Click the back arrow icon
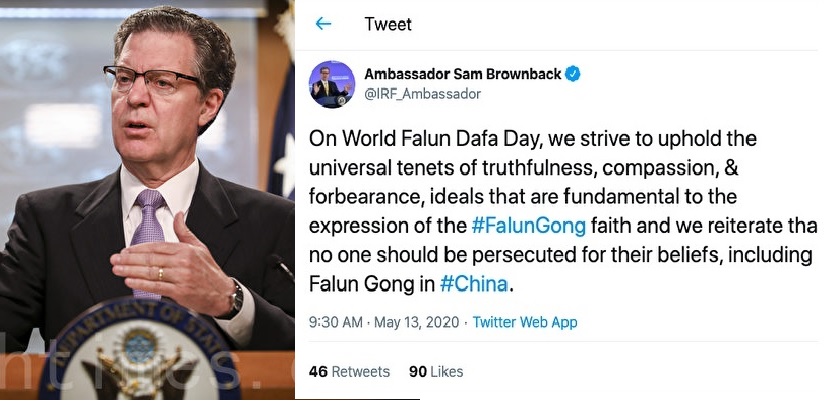Screen dimensions: 827x401 point(323,24)
